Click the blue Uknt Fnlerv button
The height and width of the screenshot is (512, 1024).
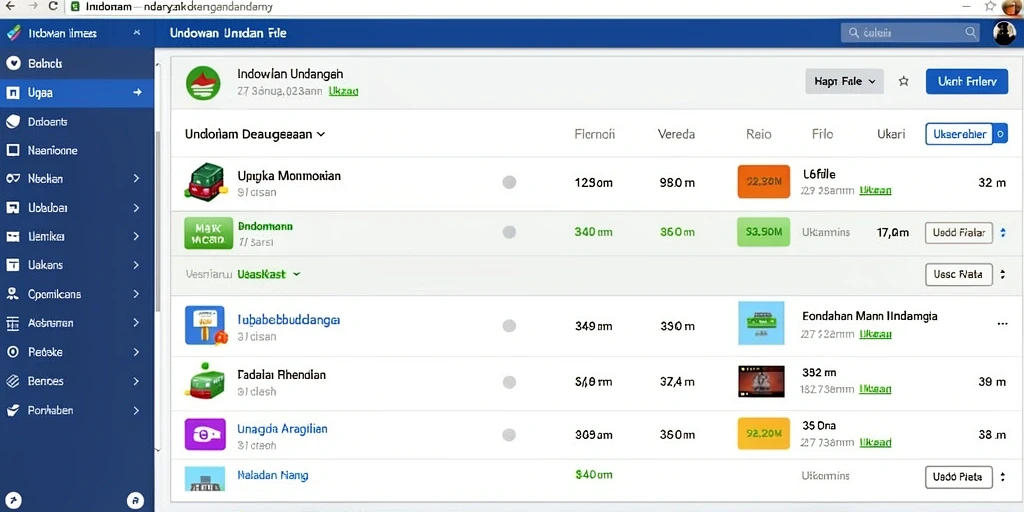[967, 82]
